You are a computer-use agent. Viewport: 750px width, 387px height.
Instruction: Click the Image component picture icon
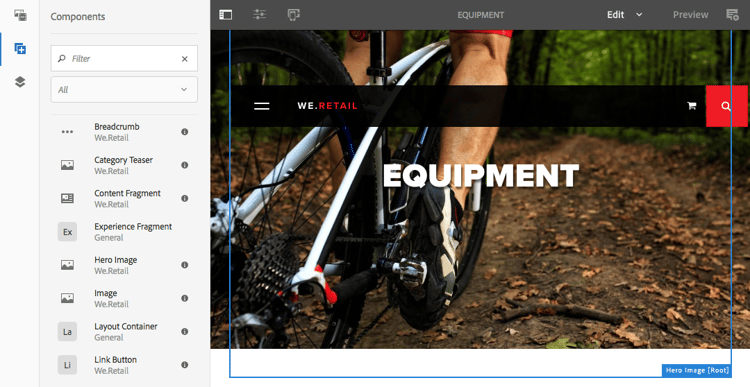(67, 298)
